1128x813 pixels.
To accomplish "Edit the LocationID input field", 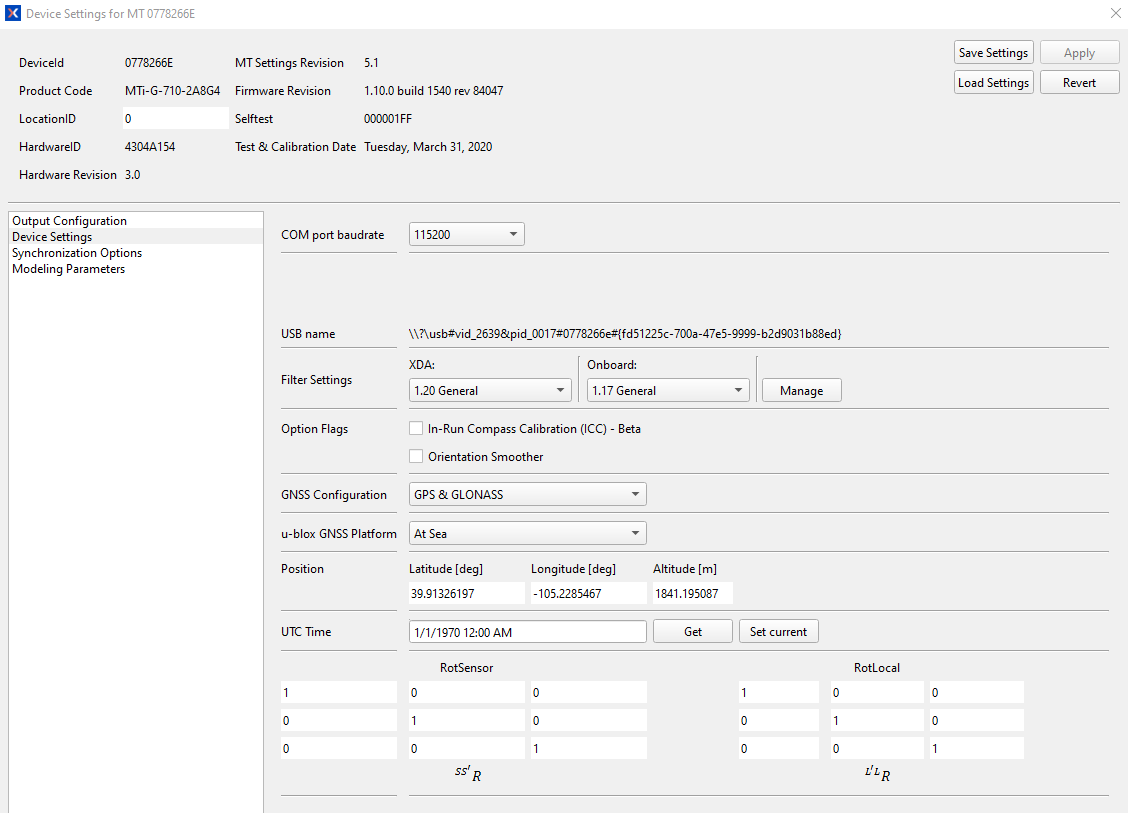I will pyautogui.click(x=176, y=118).
